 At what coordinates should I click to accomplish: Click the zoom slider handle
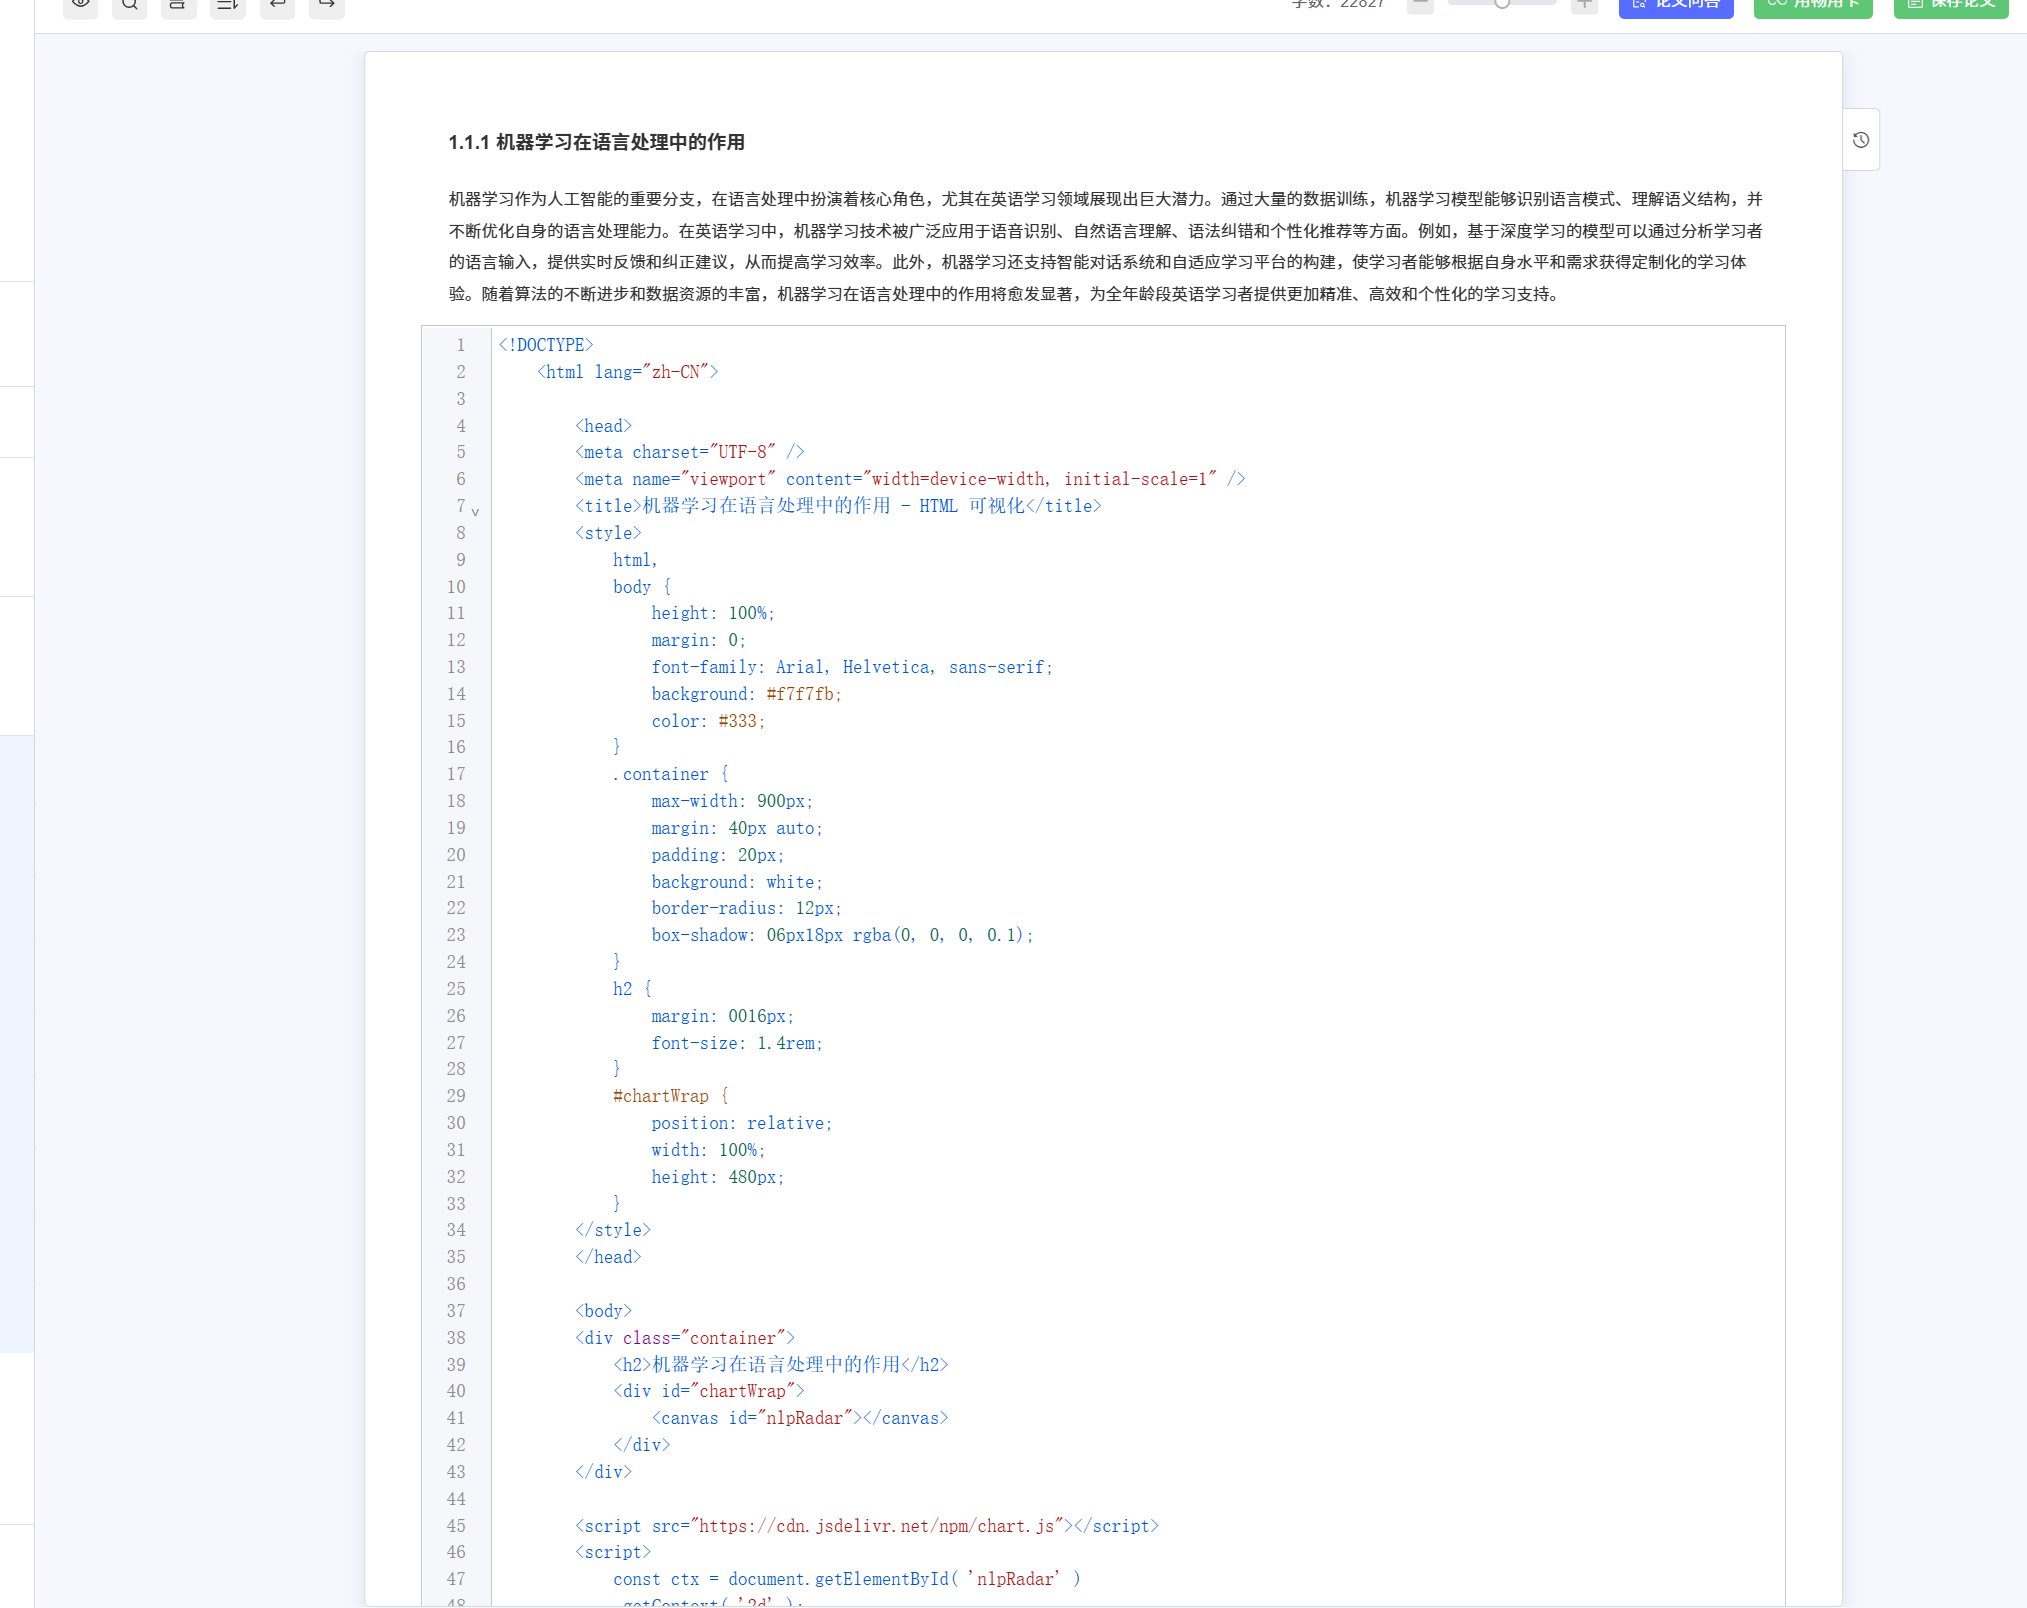coord(1502,4)
